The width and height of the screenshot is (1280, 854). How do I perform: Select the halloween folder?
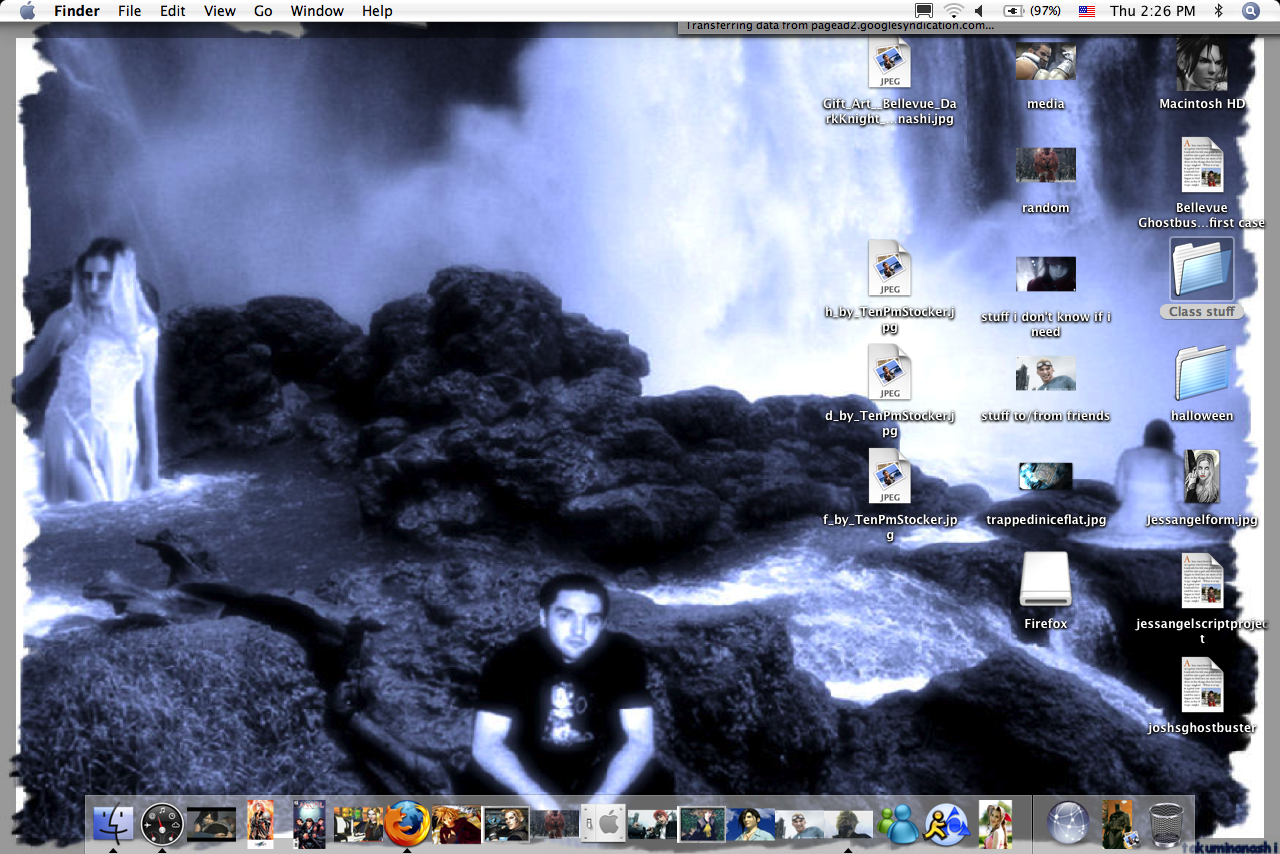pyautogui.click(x=1201, y=373)
